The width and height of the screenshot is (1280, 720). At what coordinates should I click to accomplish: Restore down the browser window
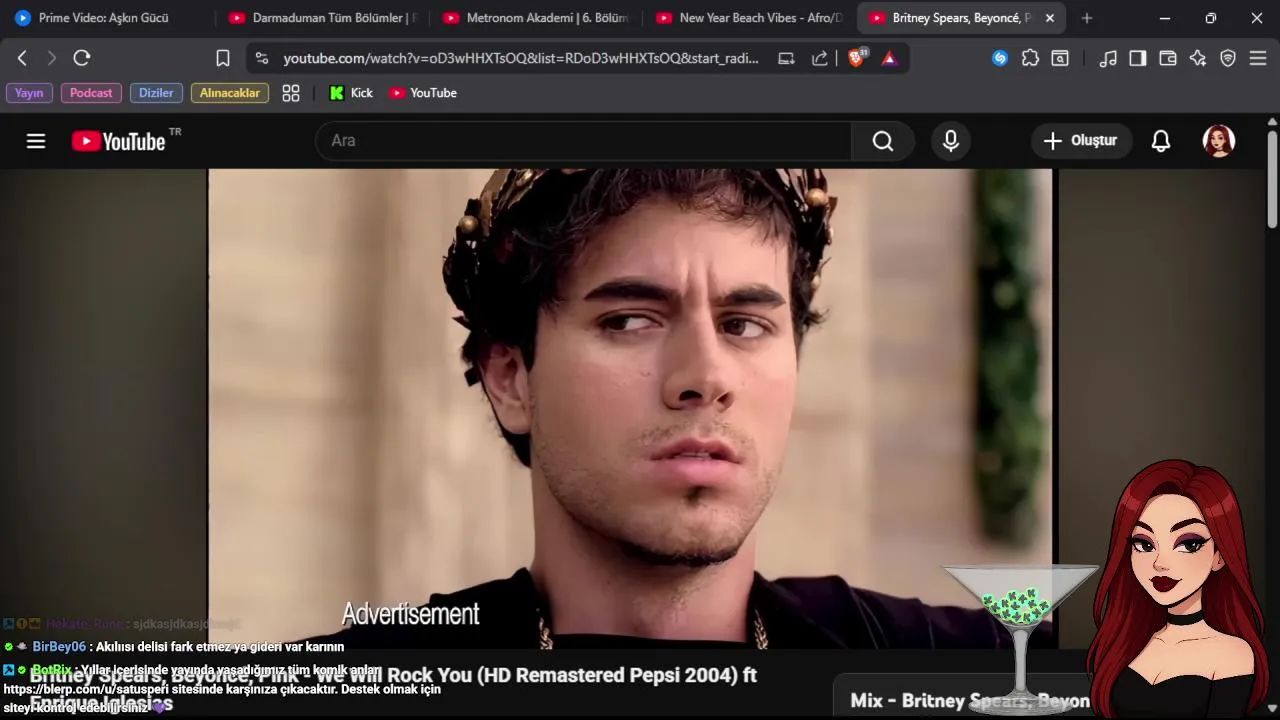[x=1211, y=18]
